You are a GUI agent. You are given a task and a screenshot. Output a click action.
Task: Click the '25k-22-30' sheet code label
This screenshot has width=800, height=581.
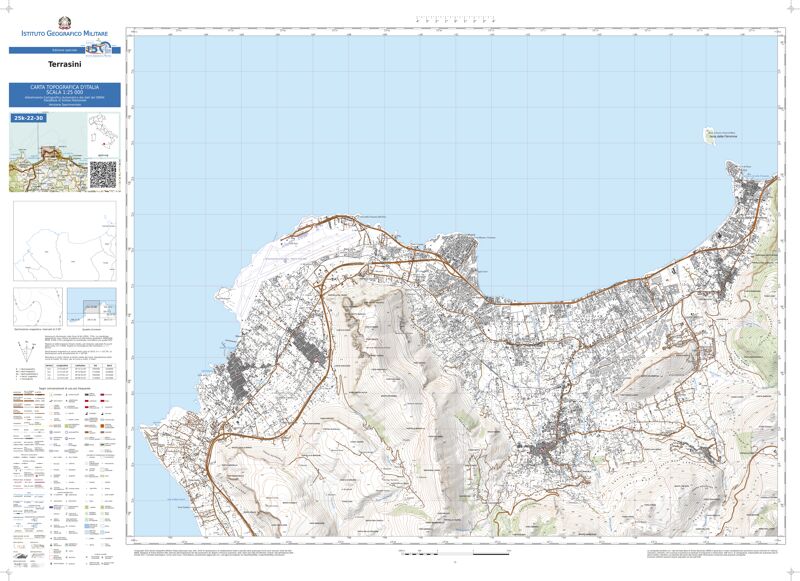(x=29, y=118)
